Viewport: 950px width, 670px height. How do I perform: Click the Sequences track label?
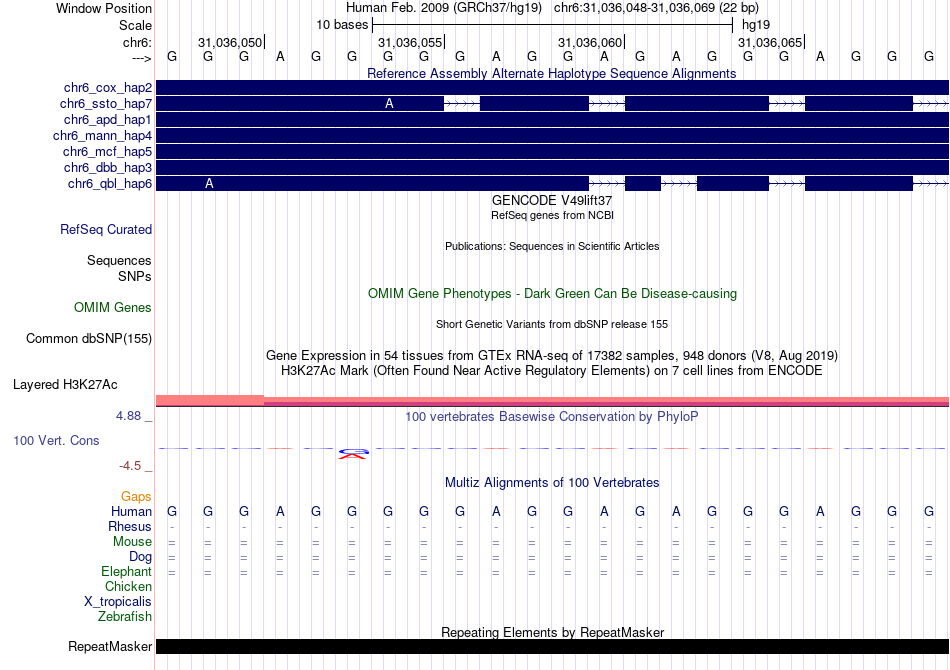click(x=119, y=260)
